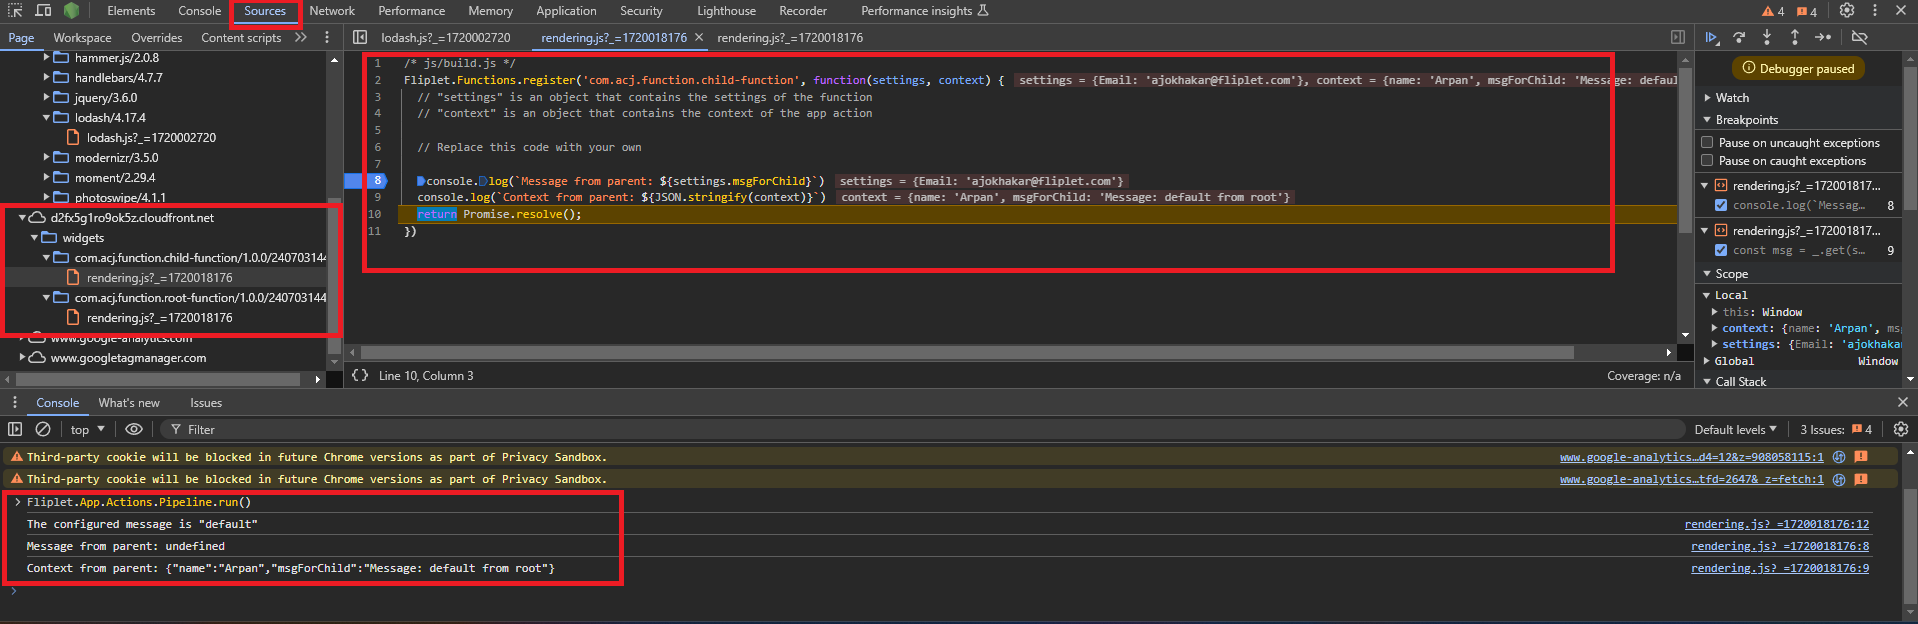
Task: Click the issues count badge in top bar
Action: point(1807,12)
